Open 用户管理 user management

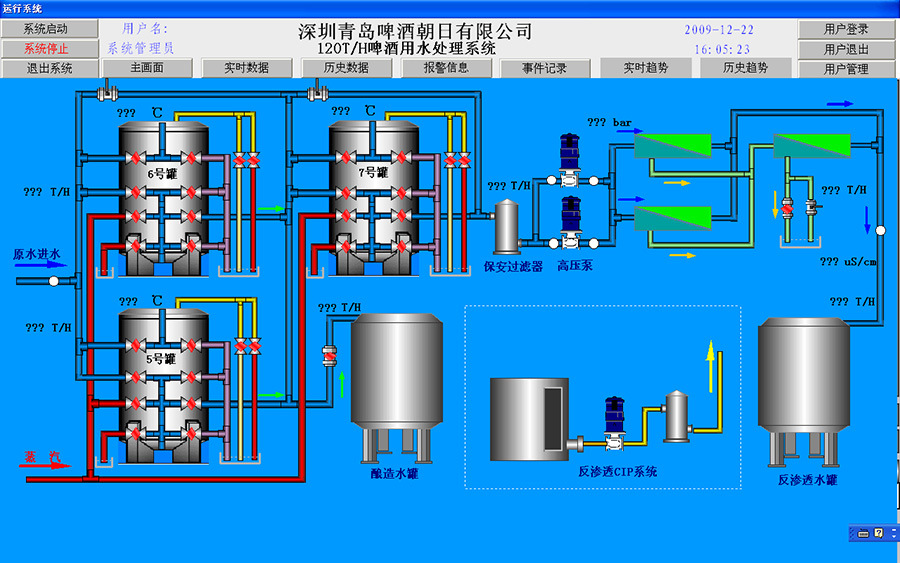(846, 69)
